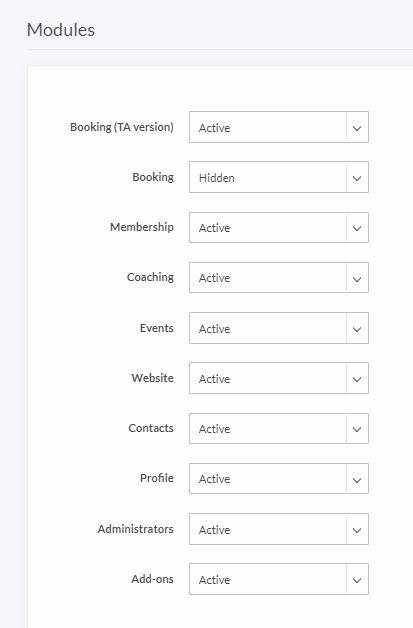Image resolution: width=413 pixels, height=628 pixels.
Task: Open the Booking (TA version) status dropdown
Action: (x=279, y=127)
